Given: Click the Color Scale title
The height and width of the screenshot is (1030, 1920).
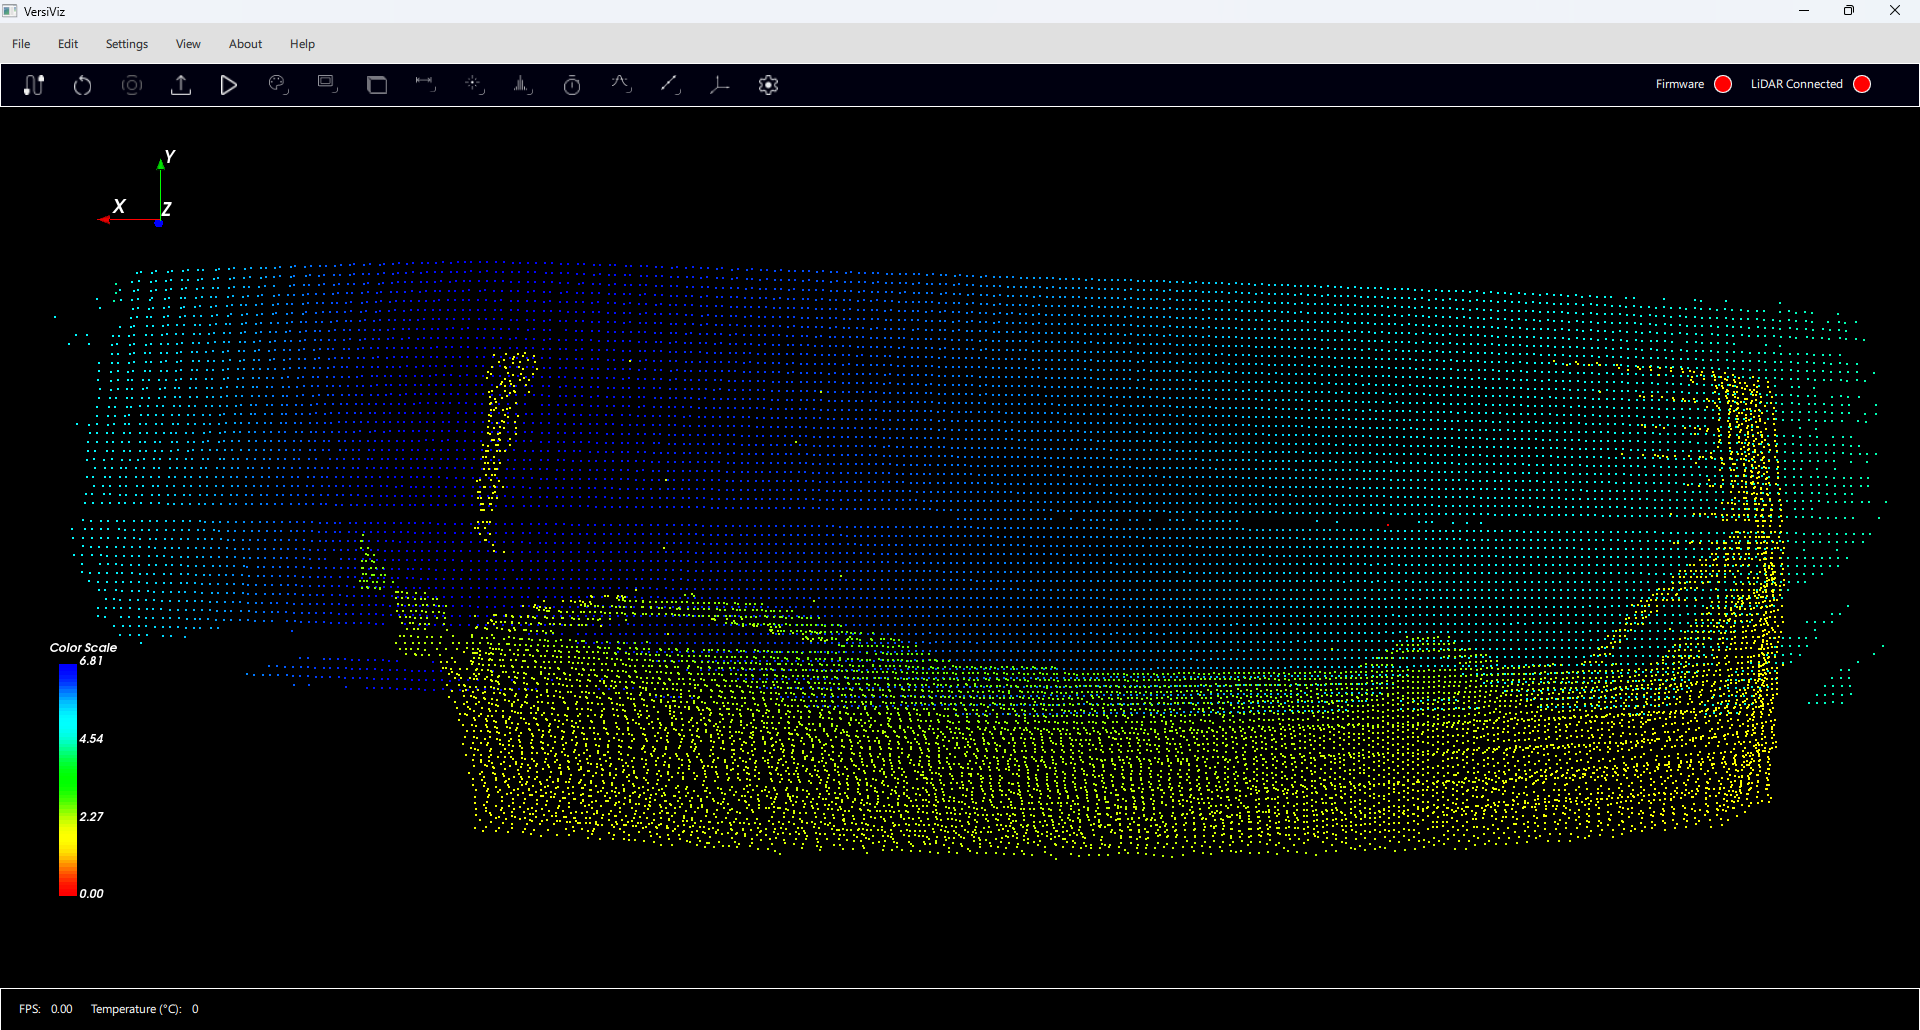Looking at the screenshot, I should tap(83, 647).
